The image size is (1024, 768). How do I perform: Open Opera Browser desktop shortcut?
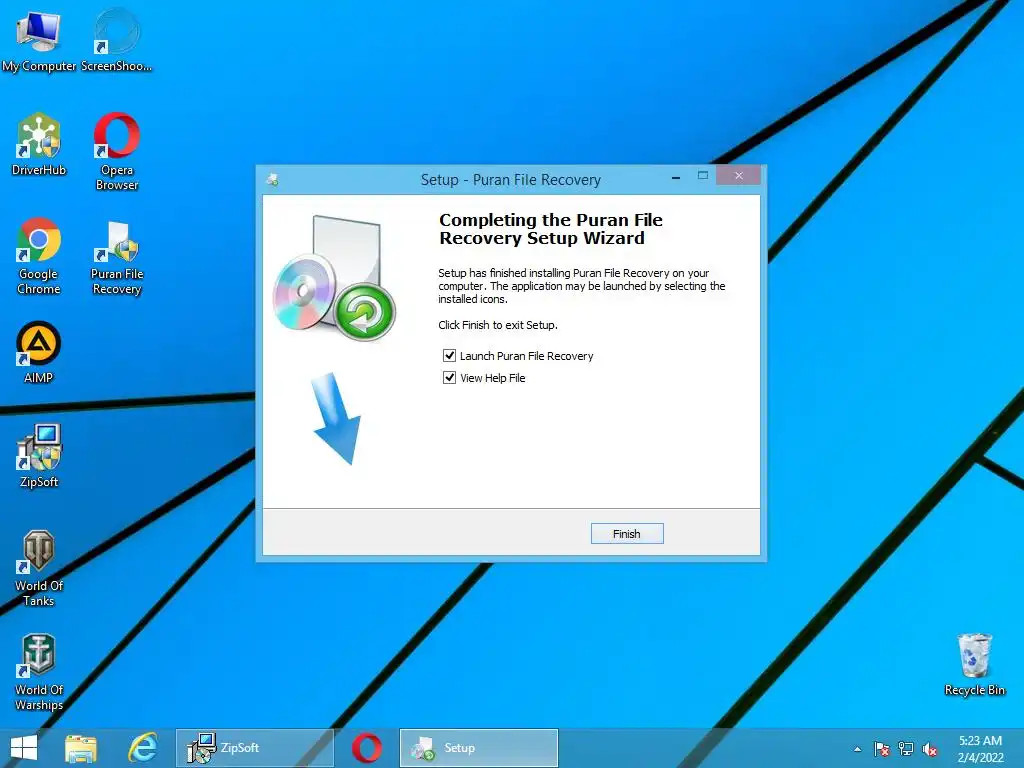pyautogui.click(x=116, y=152)
